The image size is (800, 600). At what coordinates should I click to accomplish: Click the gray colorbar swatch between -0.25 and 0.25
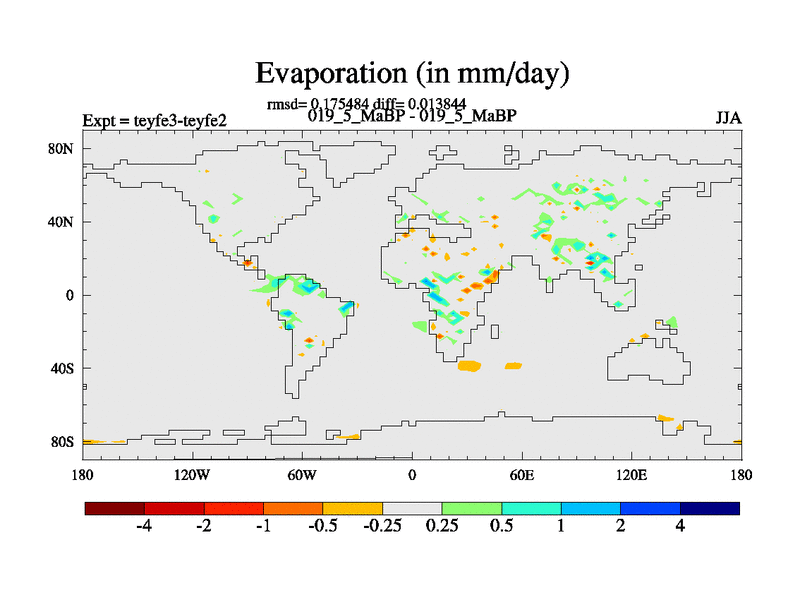point(412,508)
